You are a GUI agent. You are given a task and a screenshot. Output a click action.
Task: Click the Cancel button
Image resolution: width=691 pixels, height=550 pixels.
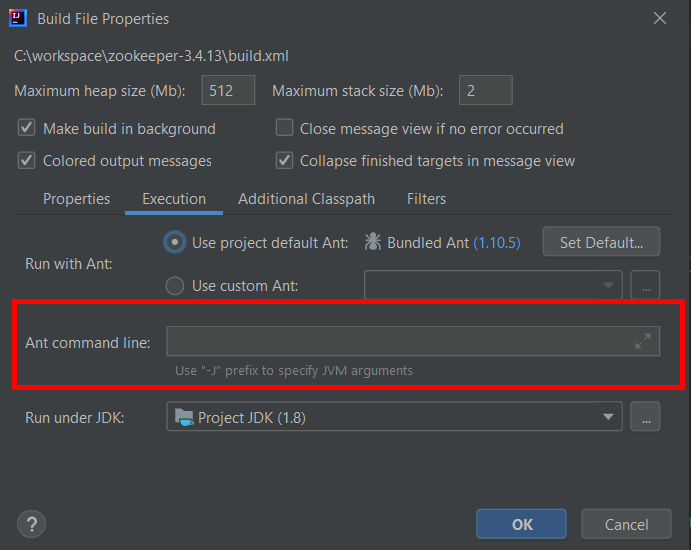click(x=626, y=524)
